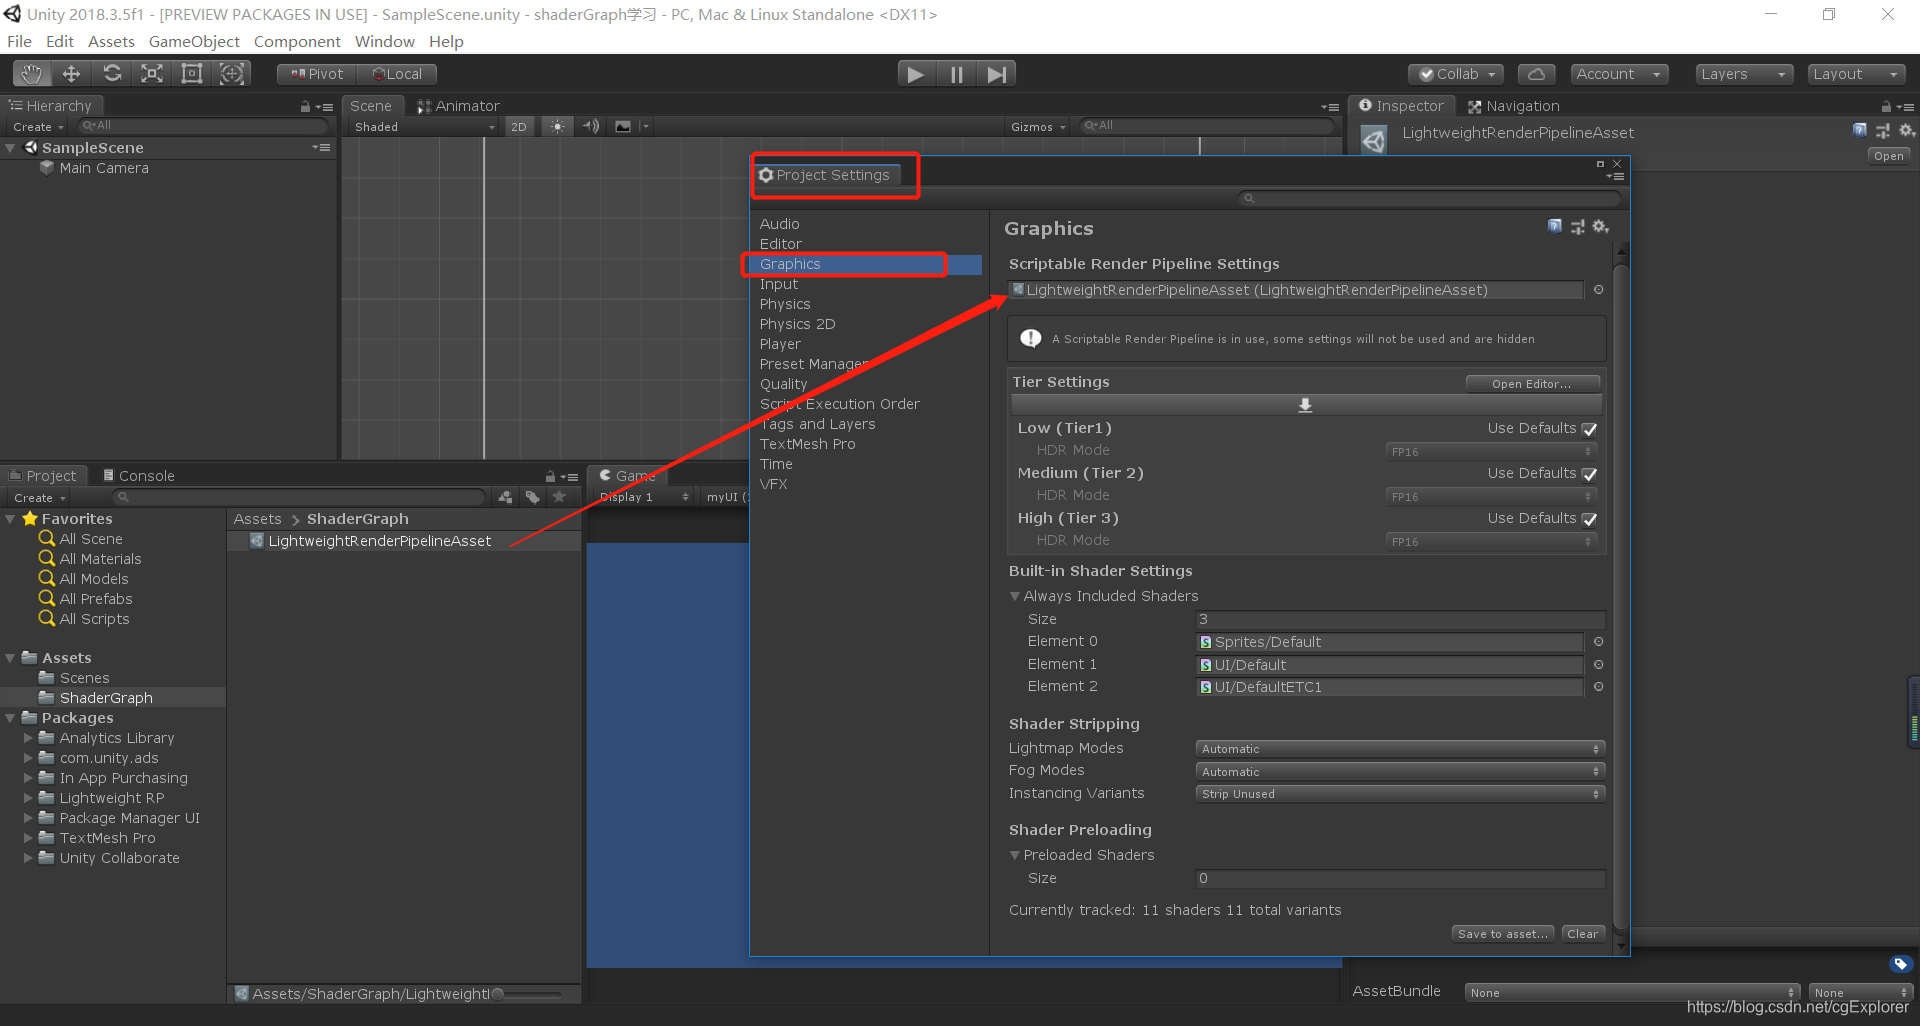Toggle Use Defaults for Medium Tier 2
Screen dimensions: 1920x1026
(x=1590, y=474)
